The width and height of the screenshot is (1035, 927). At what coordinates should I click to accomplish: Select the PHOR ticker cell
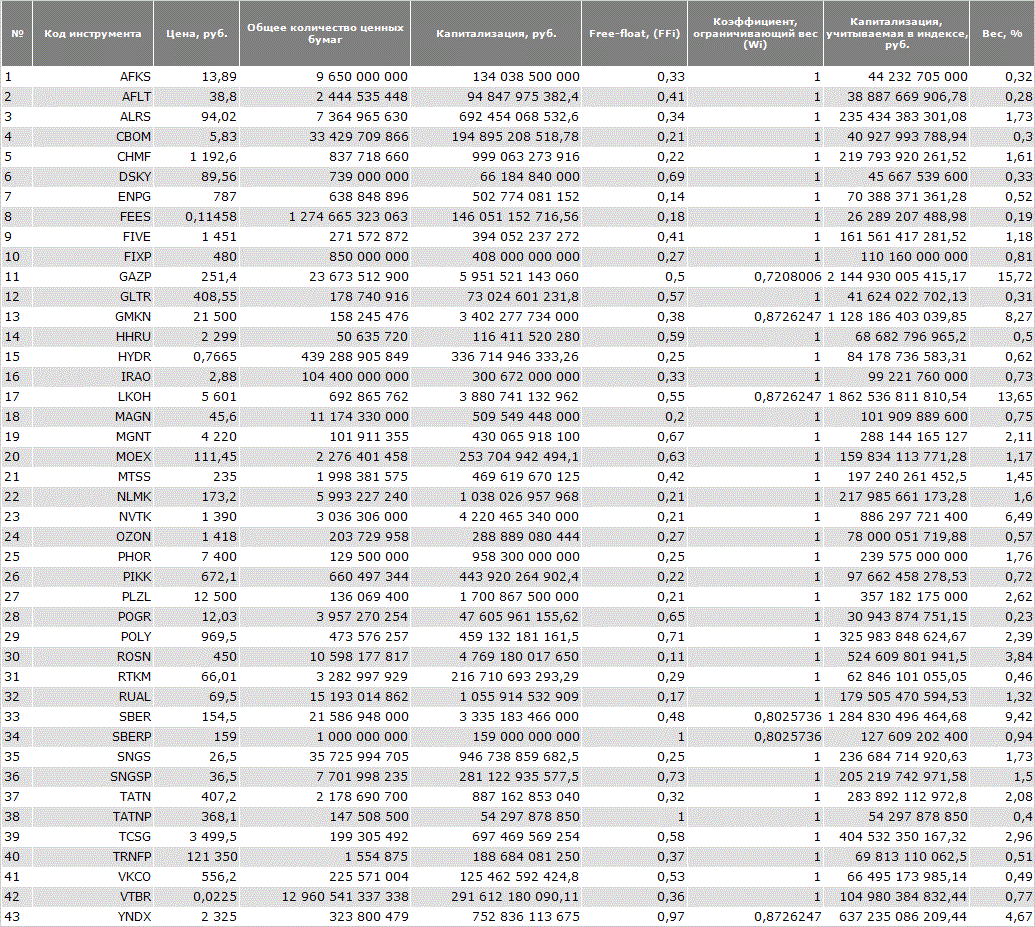92,557
